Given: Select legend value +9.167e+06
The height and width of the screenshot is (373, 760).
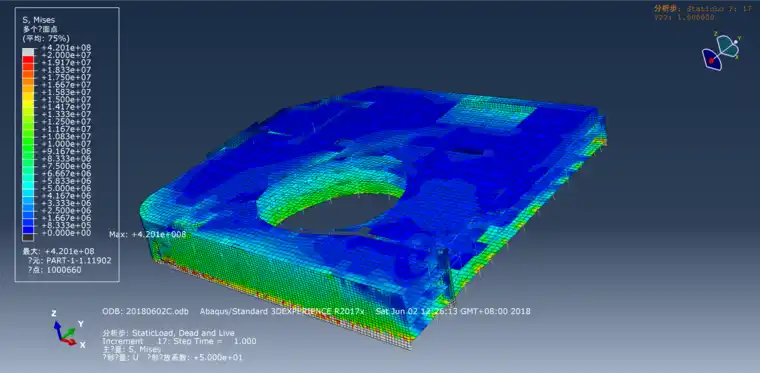Looking at the screenshot, I should click(66, 152).
